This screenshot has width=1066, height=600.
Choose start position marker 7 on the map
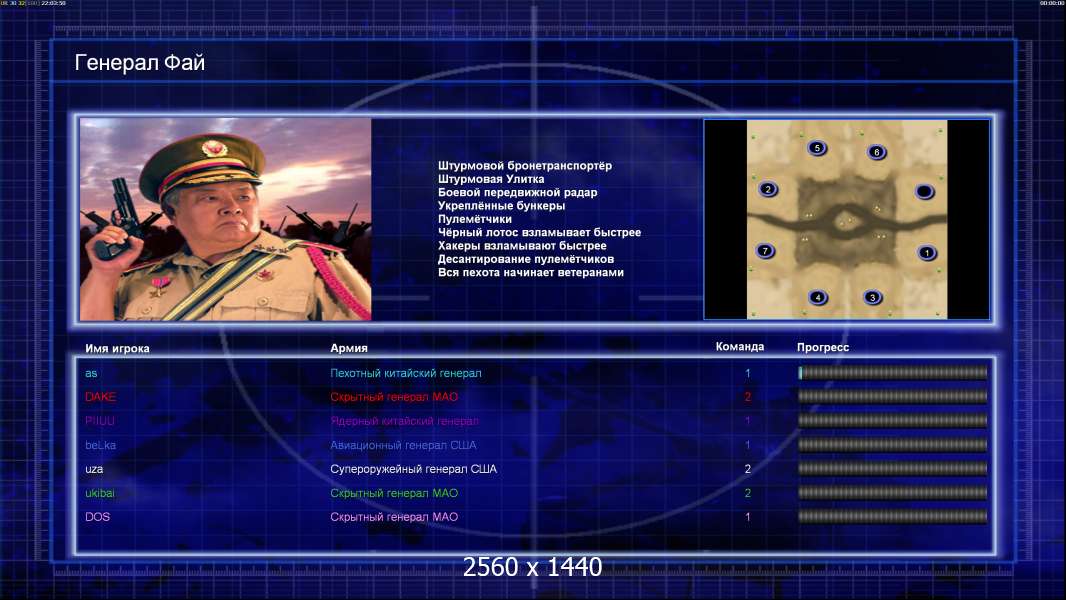point(766,251)
